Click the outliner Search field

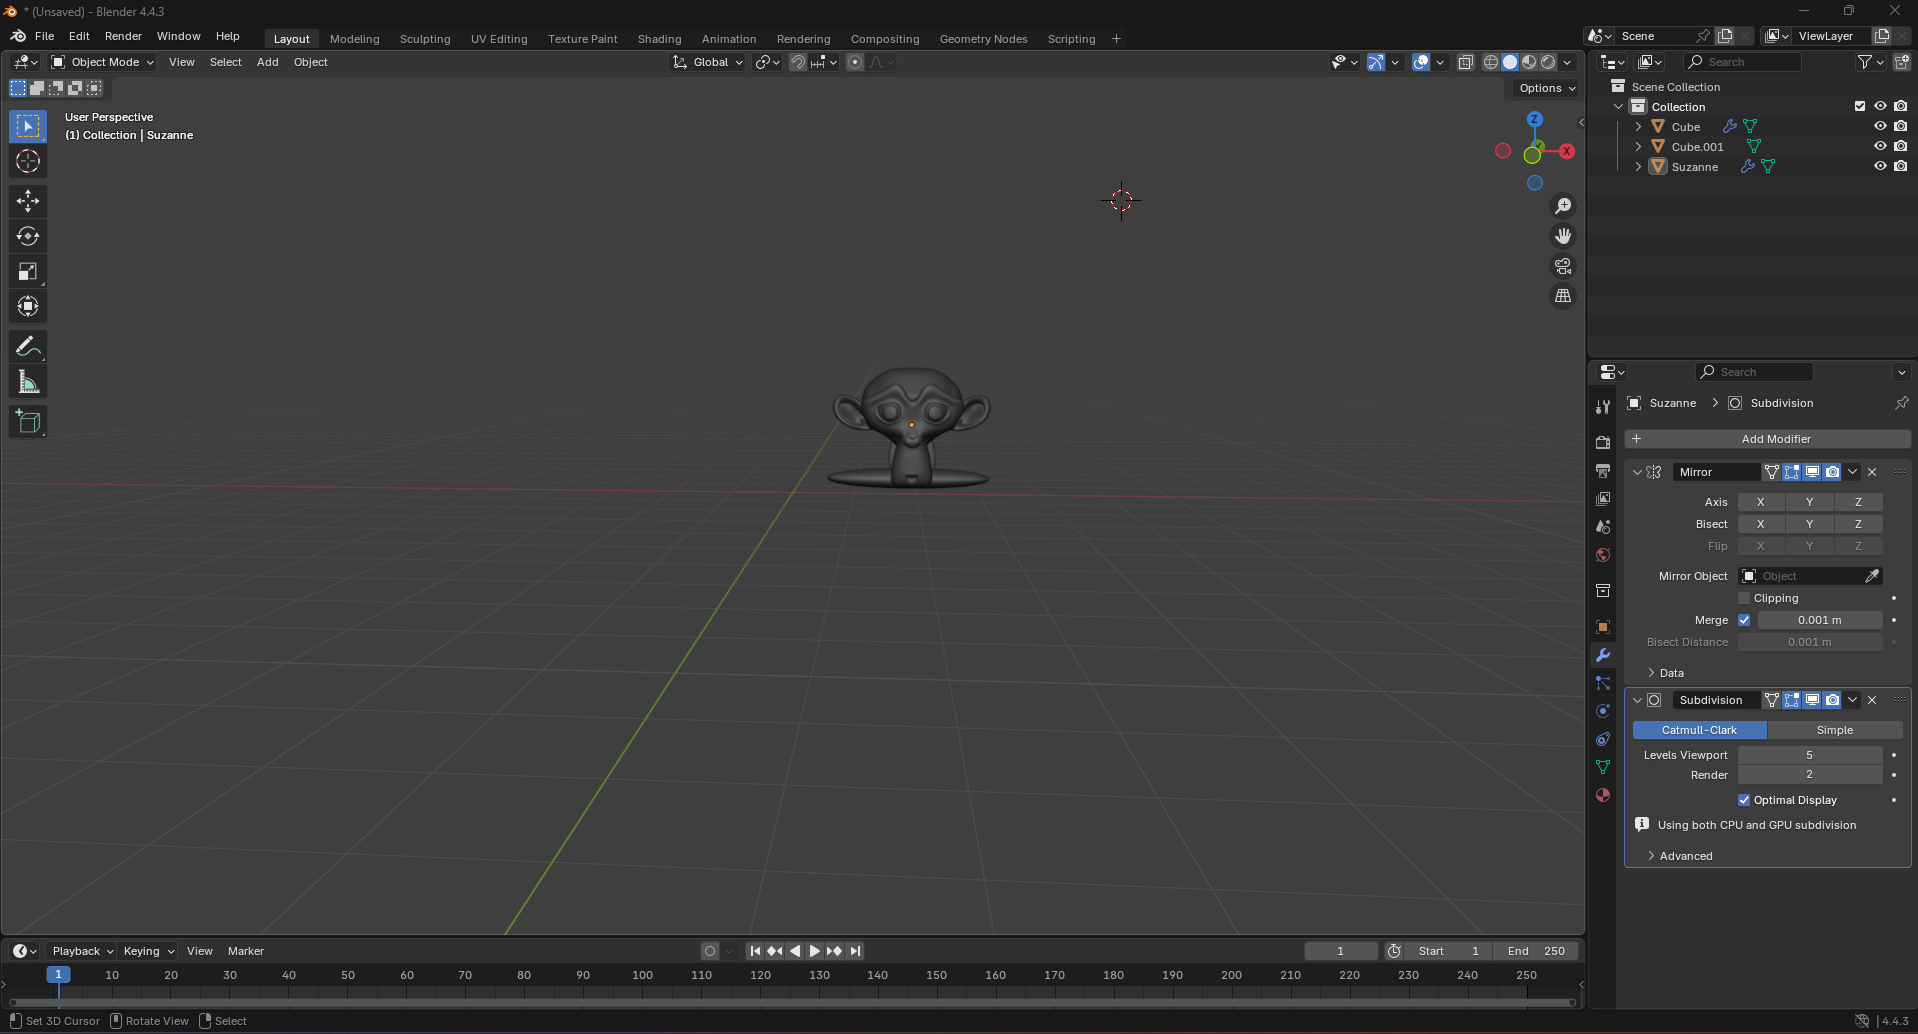(1742, 62)
